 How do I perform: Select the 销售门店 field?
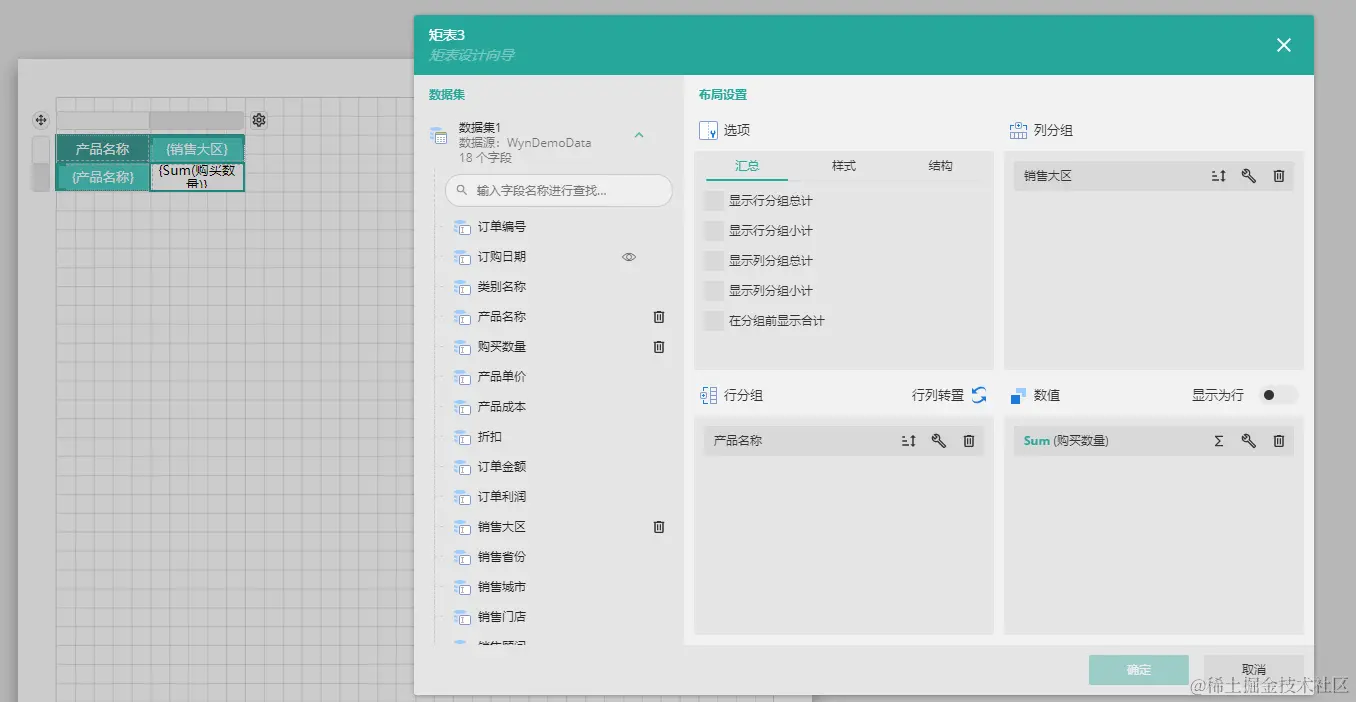pyautogui.click(x=502, y=617)
